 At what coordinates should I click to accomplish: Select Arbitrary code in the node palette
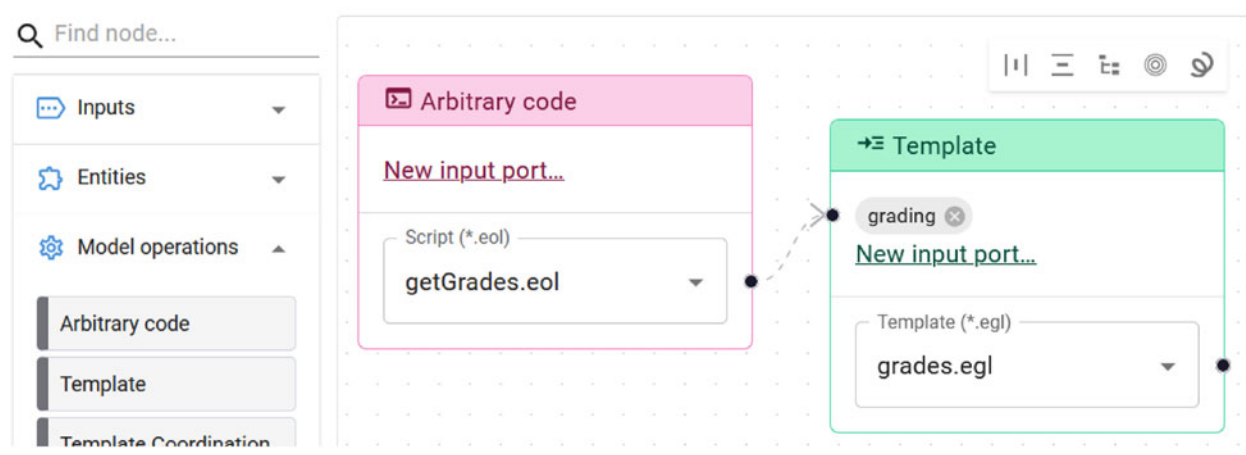click(166, 324)
